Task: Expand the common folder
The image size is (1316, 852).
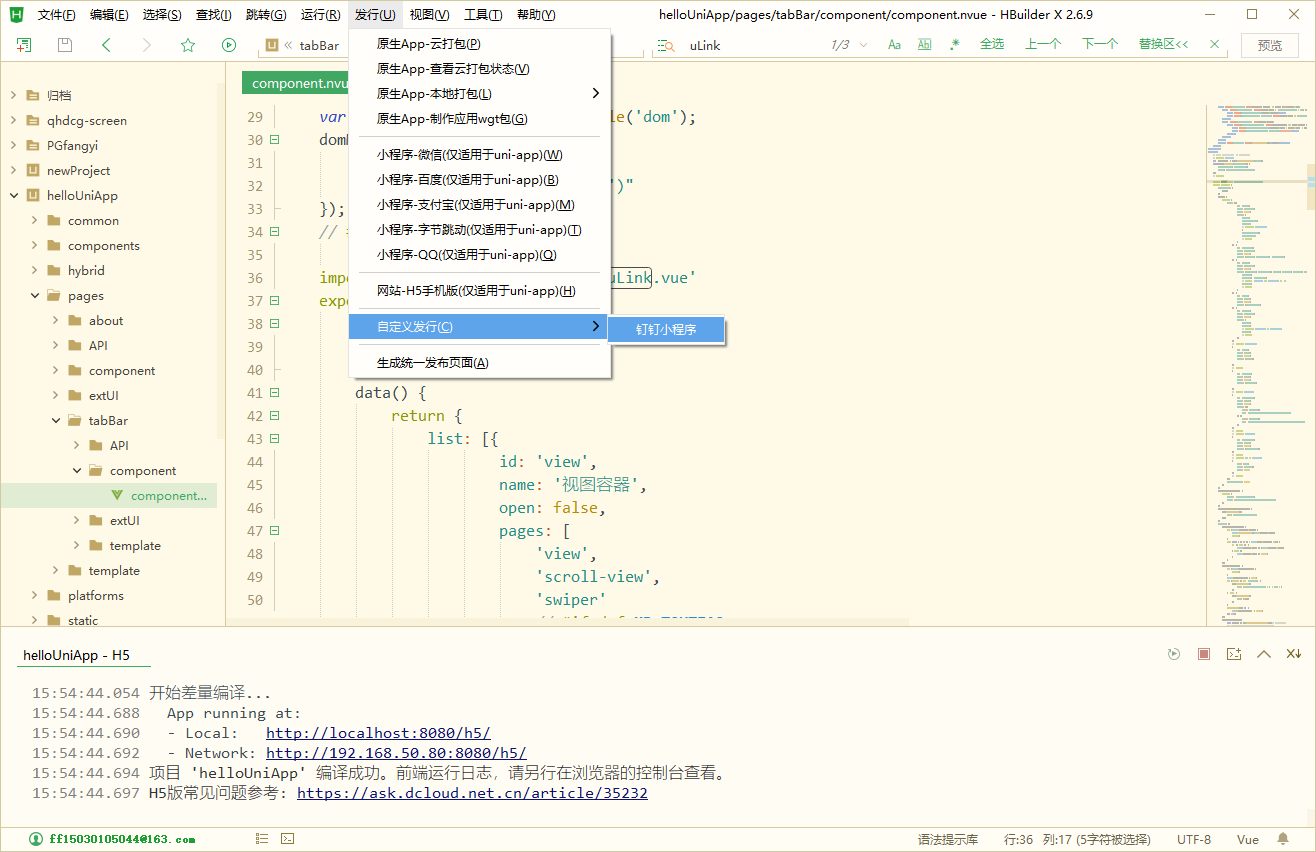Action: (35, 220)
